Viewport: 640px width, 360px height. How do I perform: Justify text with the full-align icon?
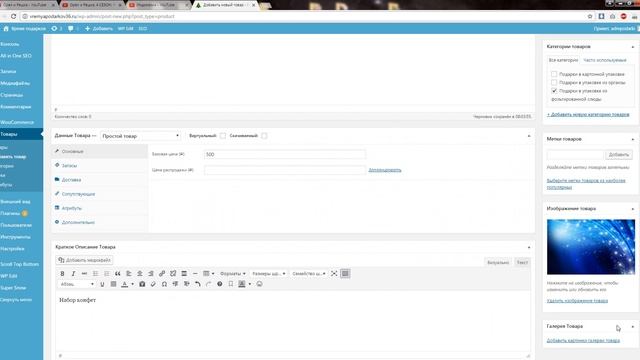pyautogui.click(x=113, y=284)
